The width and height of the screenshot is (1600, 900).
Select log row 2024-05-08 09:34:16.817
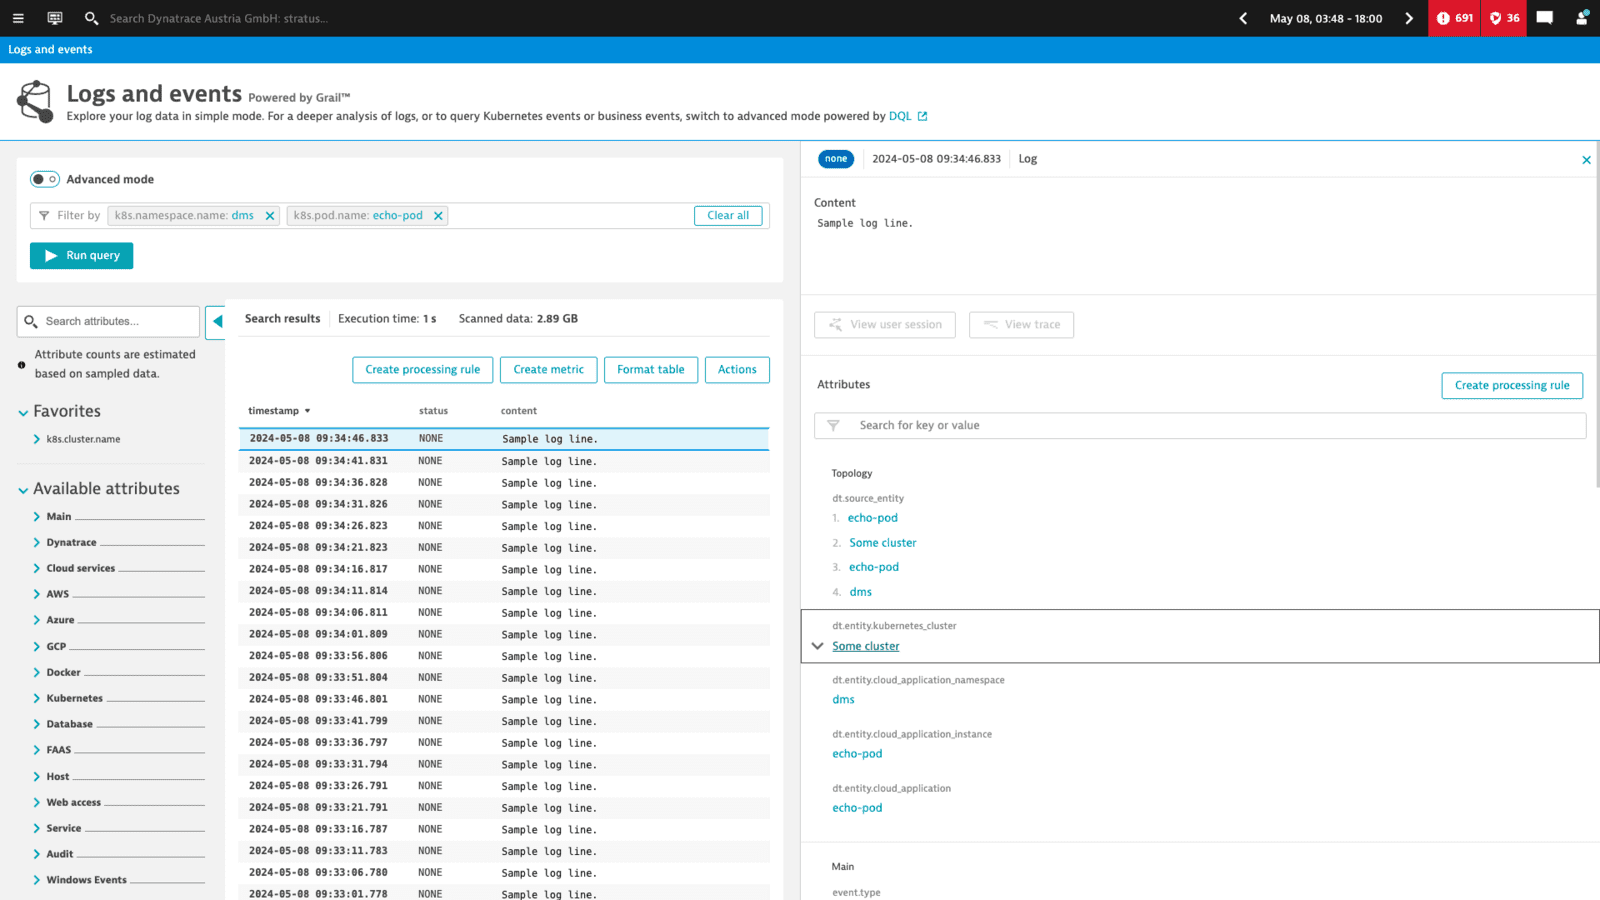[504, 569]
